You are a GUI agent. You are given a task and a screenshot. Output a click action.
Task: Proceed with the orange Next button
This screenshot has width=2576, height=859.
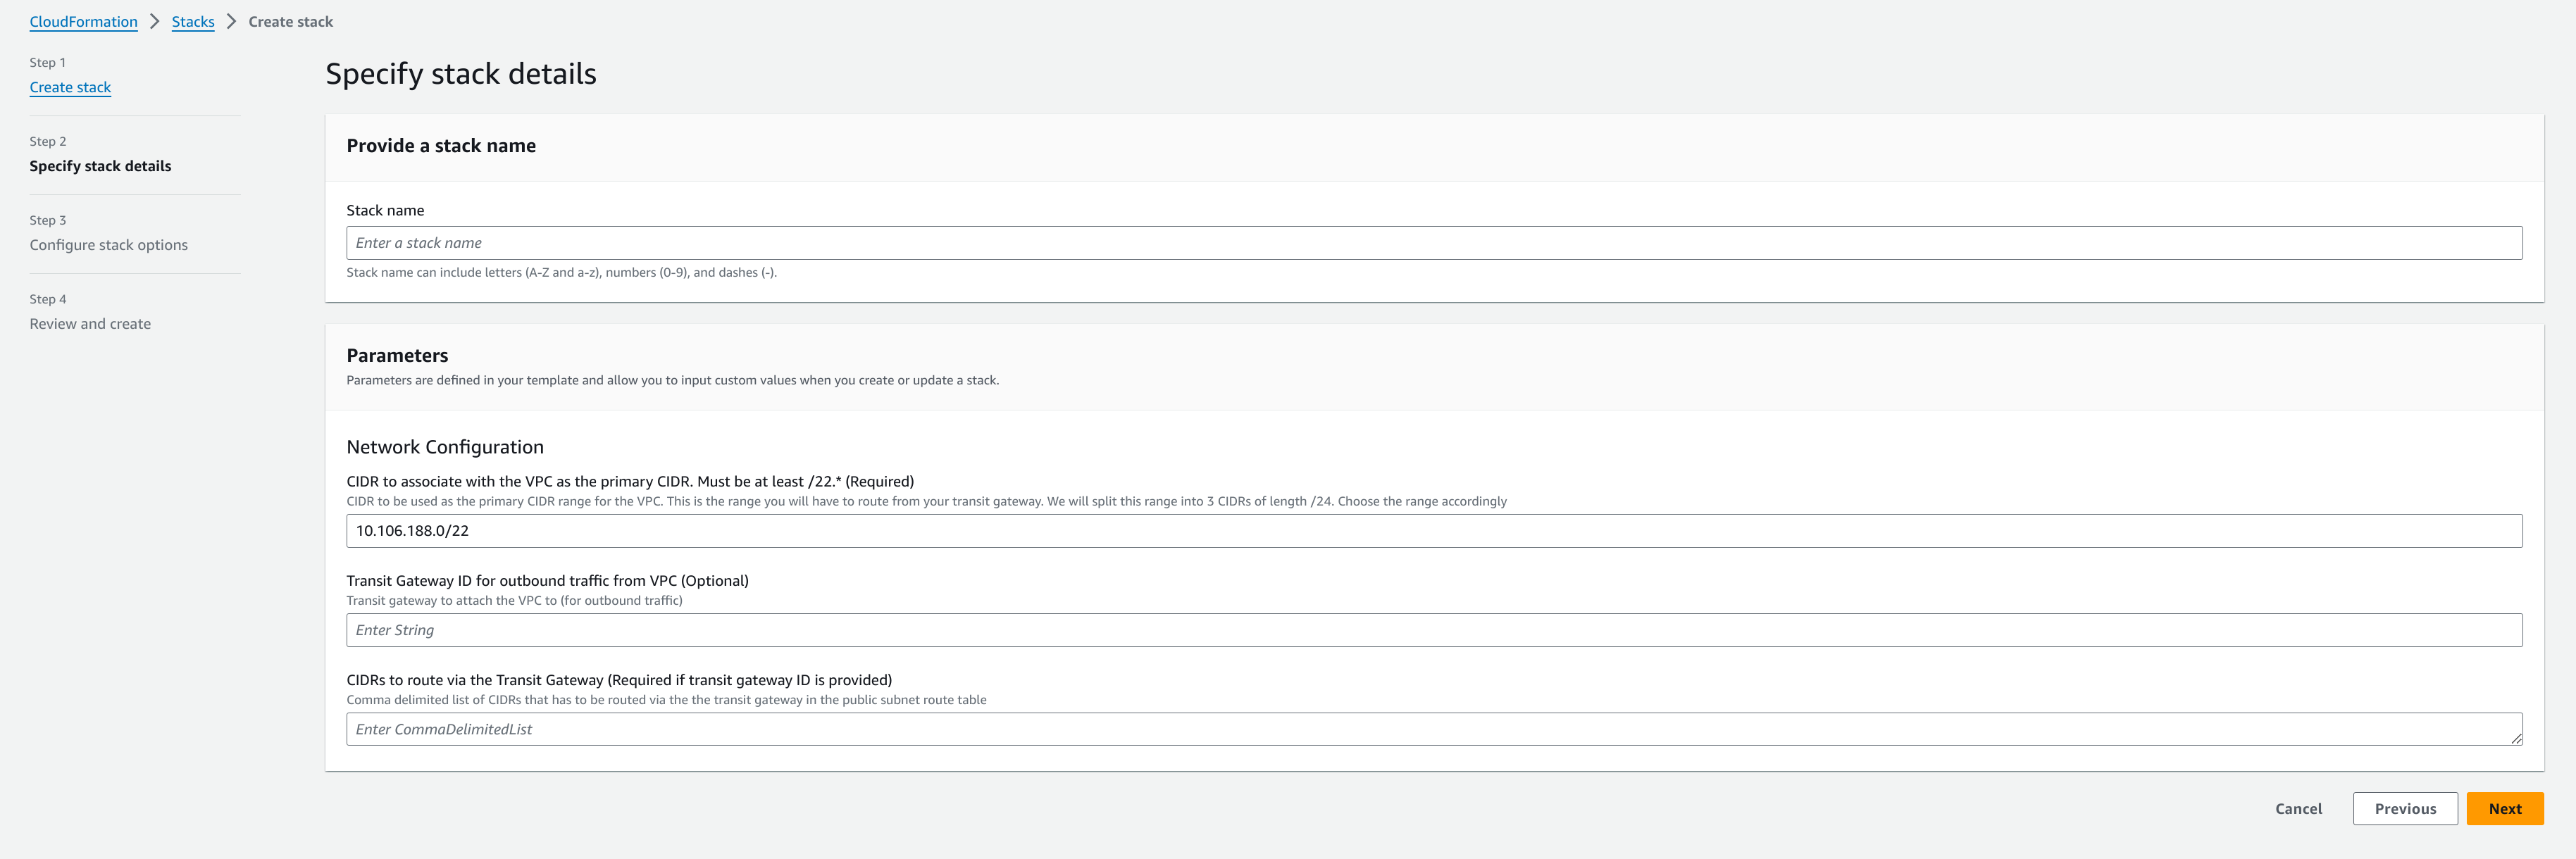tap(2504, 809)
